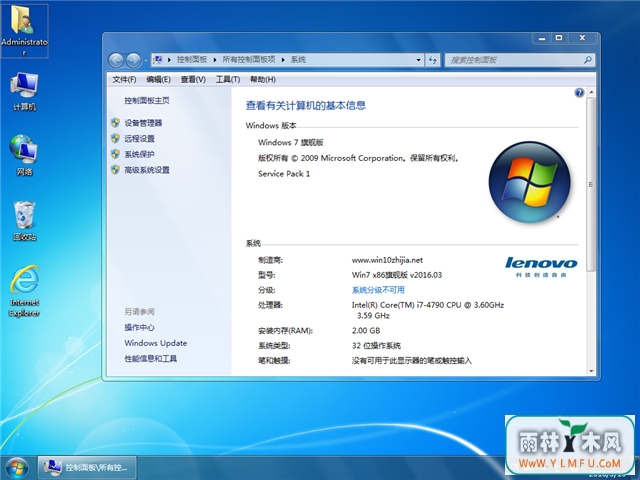The image size is (640, 480).
Task: Select the Intel(R) Core(TM) i7-4790 processor text
Action: [x=427, y=310]
